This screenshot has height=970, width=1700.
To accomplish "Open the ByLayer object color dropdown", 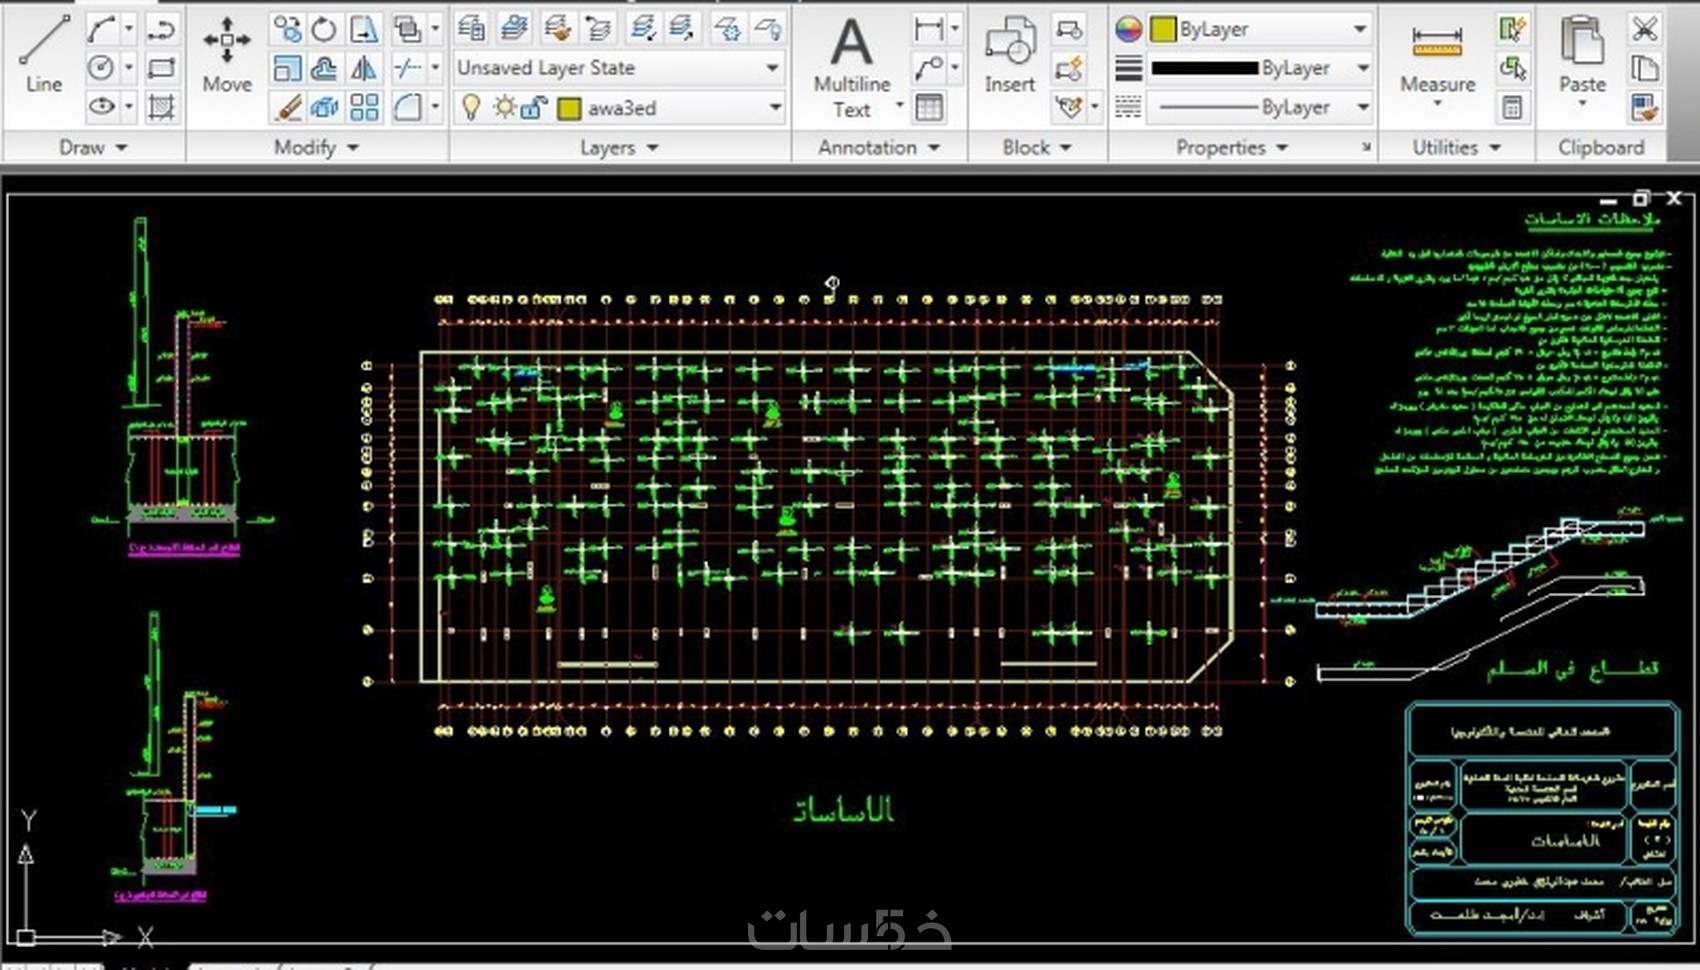I will [1360, 29].
